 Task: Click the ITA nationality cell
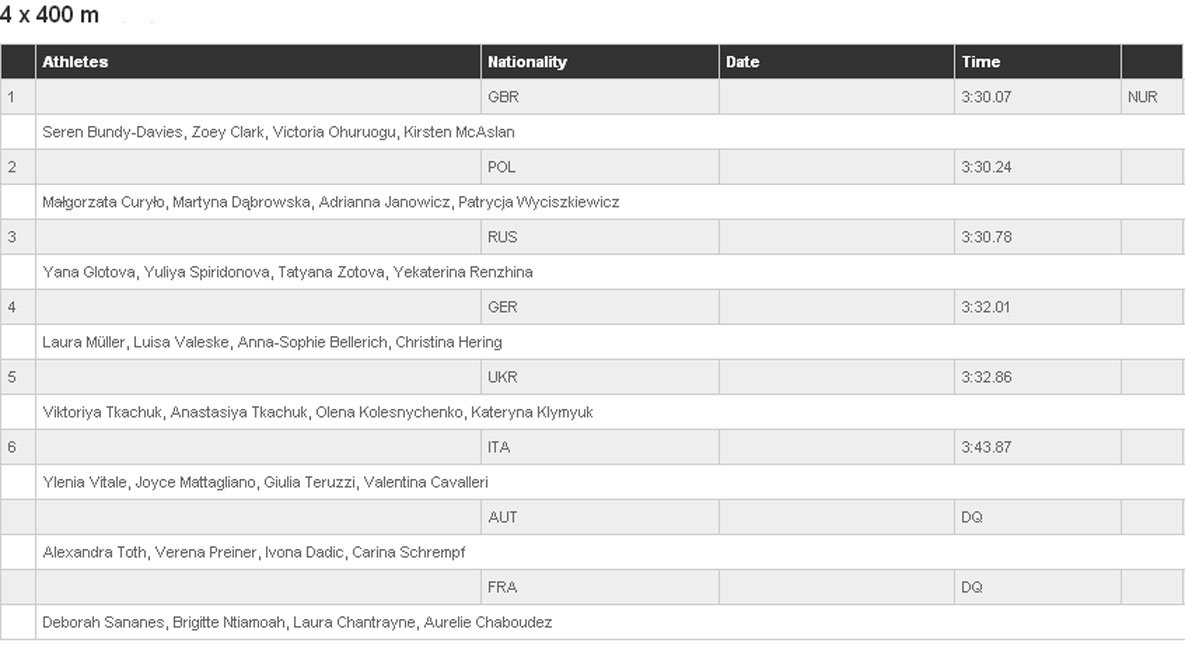click(599, 447)
